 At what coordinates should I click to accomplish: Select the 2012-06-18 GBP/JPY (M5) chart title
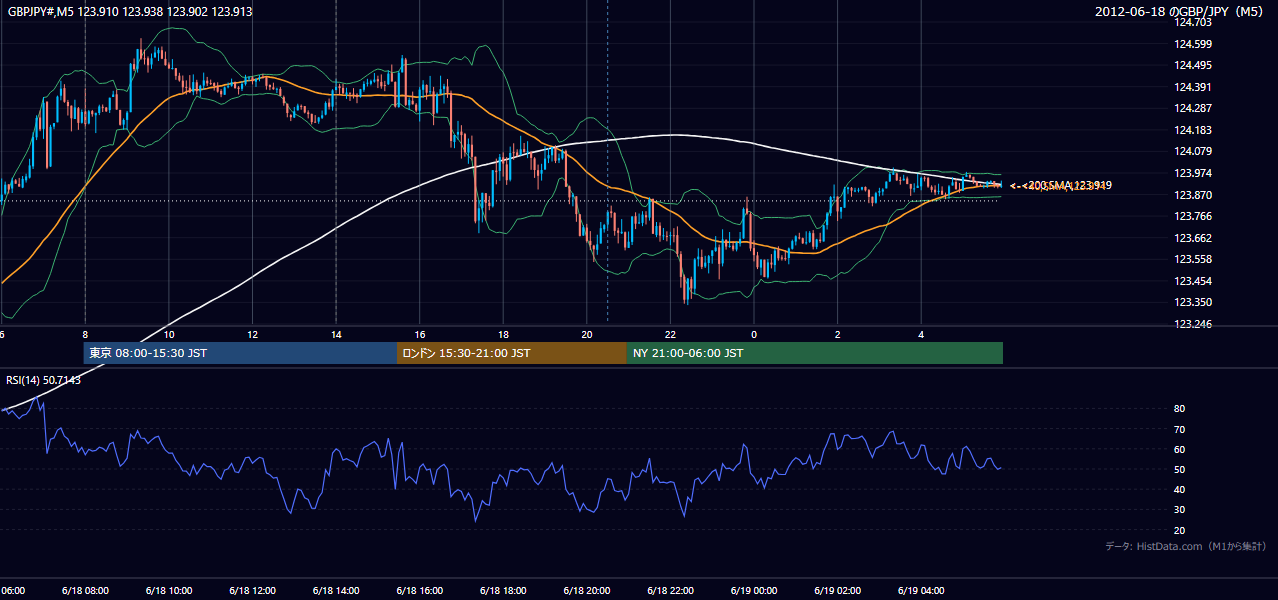[1181, 12]
